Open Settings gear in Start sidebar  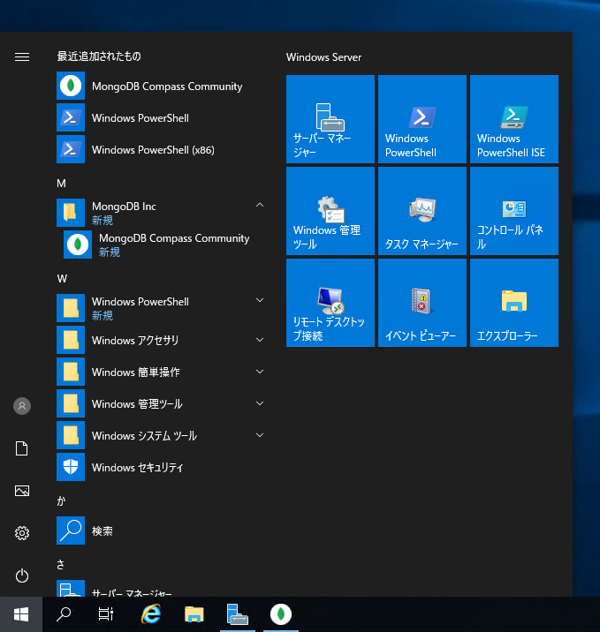click(x=22, y=533)
